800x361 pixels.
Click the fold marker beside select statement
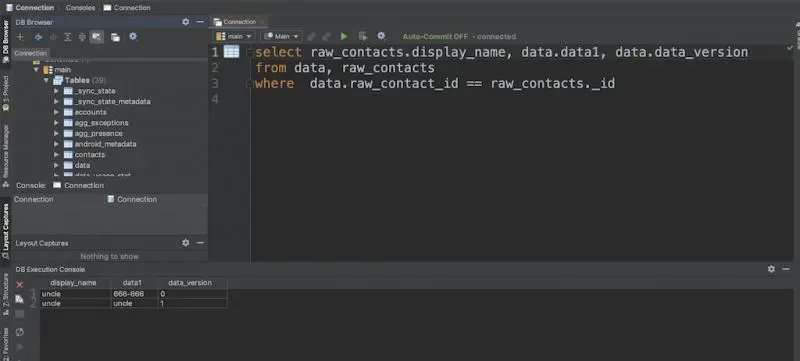249,52
